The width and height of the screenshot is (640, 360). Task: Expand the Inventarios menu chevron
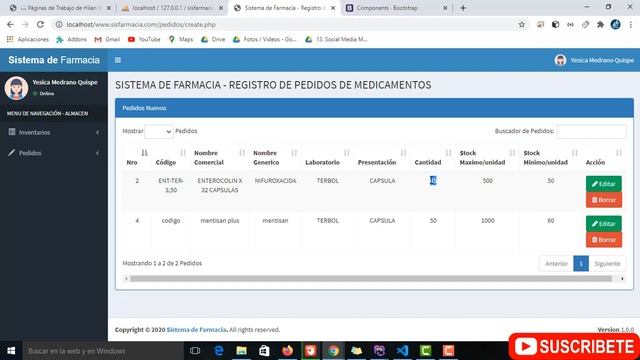[97, 132]
